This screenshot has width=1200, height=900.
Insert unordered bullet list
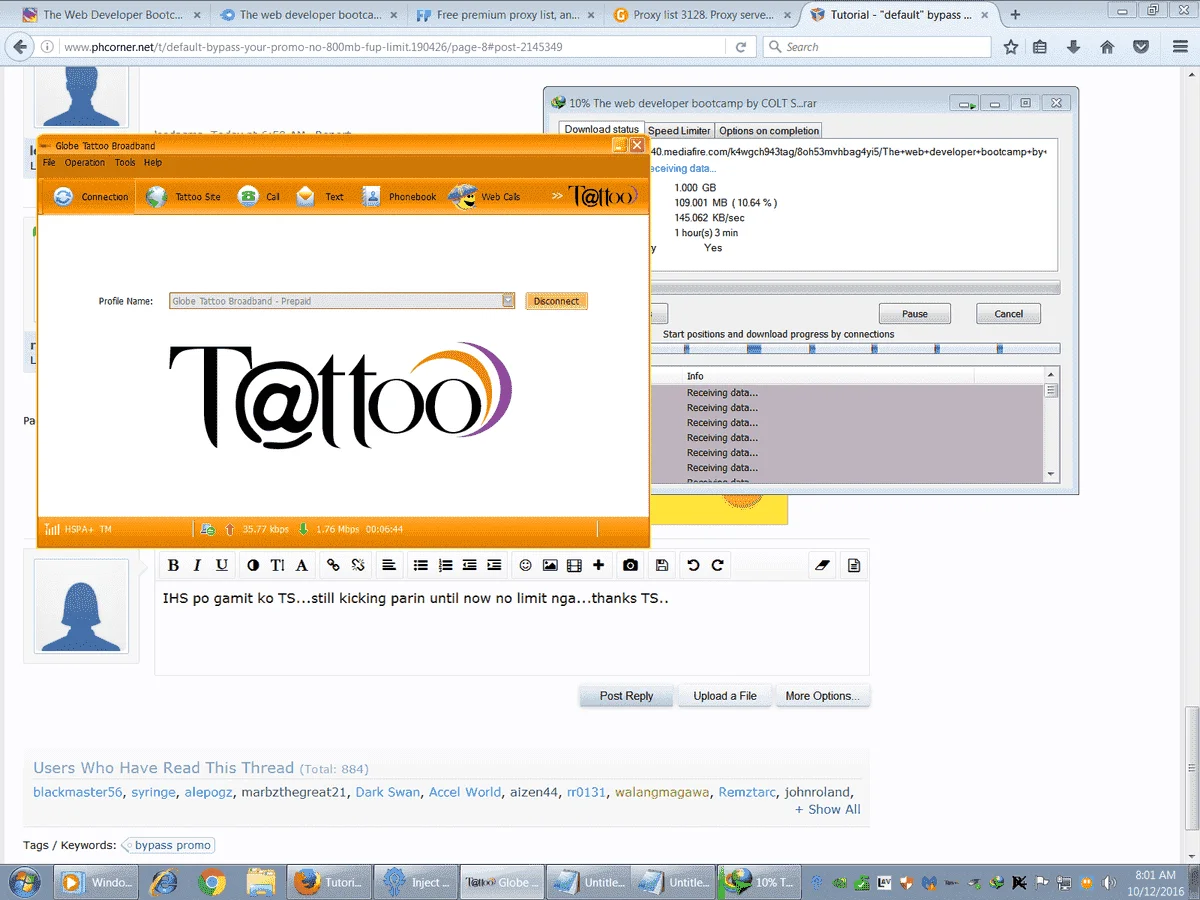point(421,565)
